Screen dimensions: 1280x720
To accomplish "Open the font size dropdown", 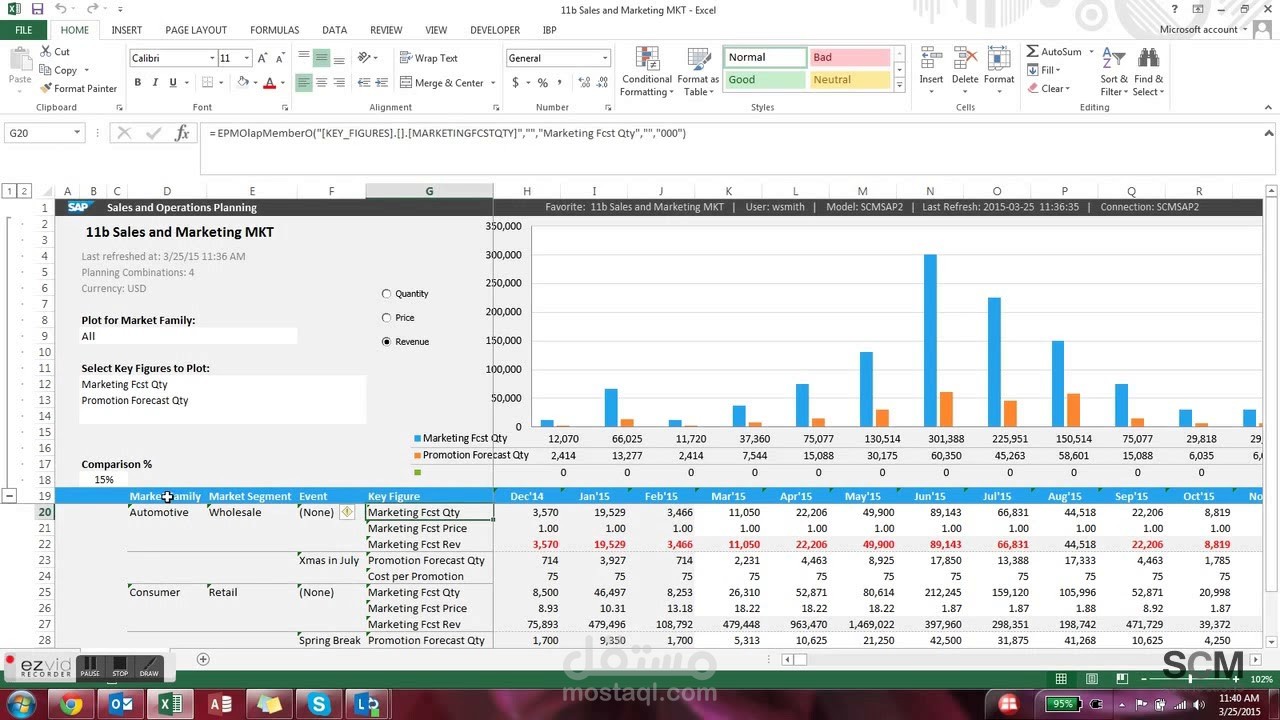I will click(247, 58).
